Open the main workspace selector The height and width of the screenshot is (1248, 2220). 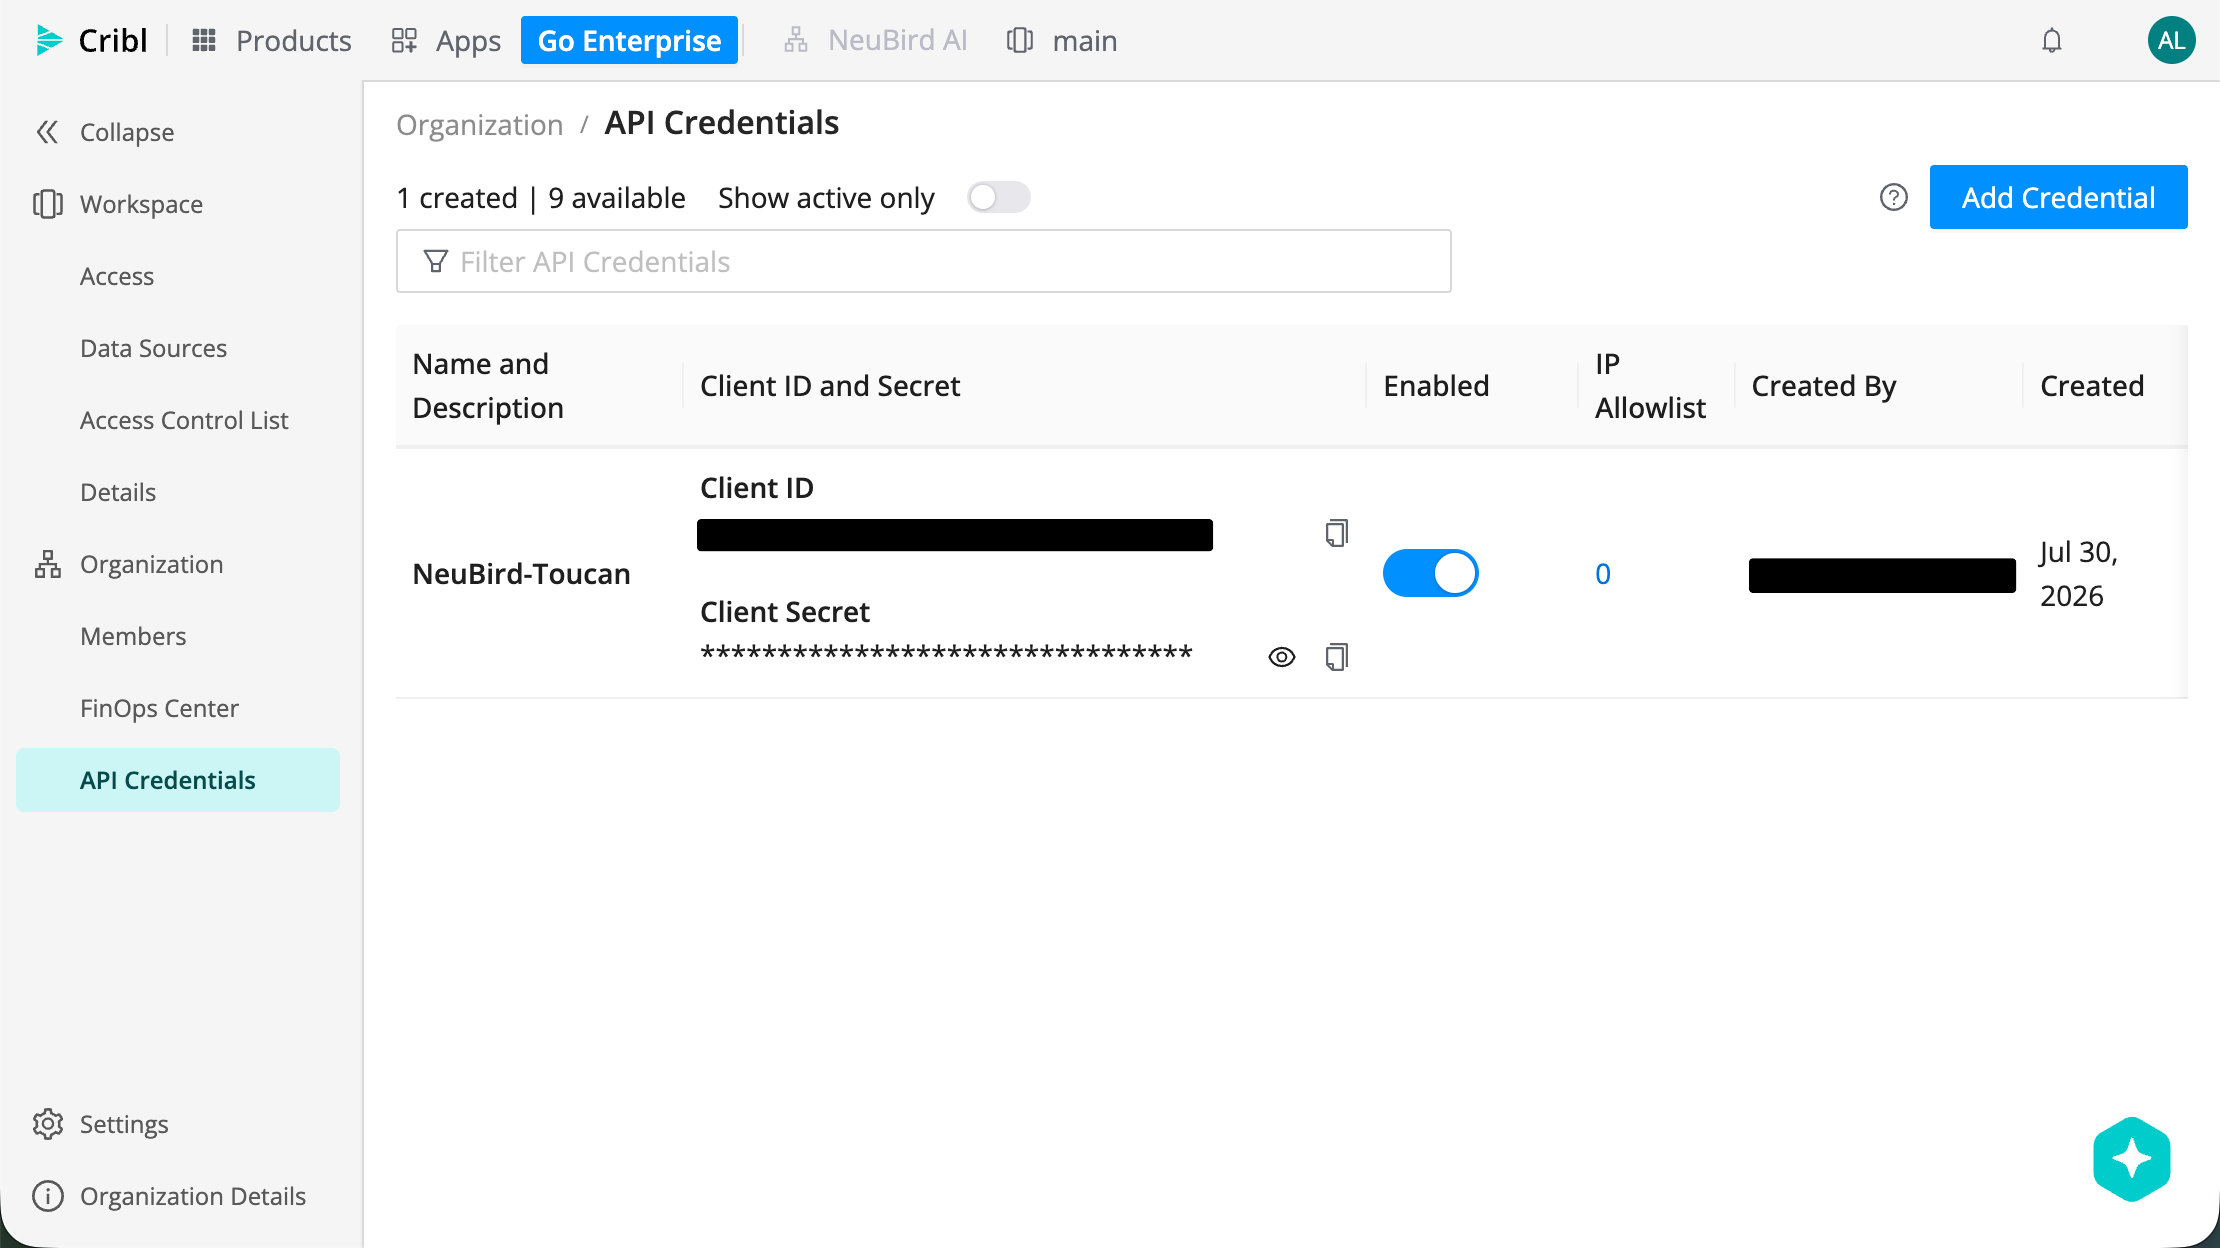pos(1062,40)
